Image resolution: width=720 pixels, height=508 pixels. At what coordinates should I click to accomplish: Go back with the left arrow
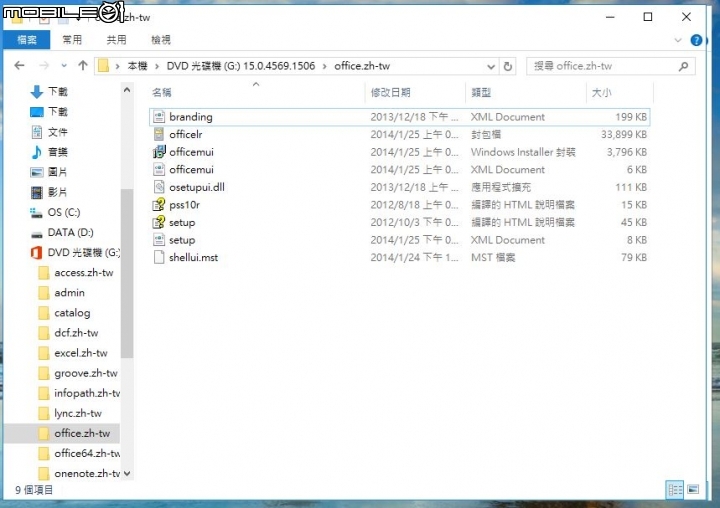(19, 66)
